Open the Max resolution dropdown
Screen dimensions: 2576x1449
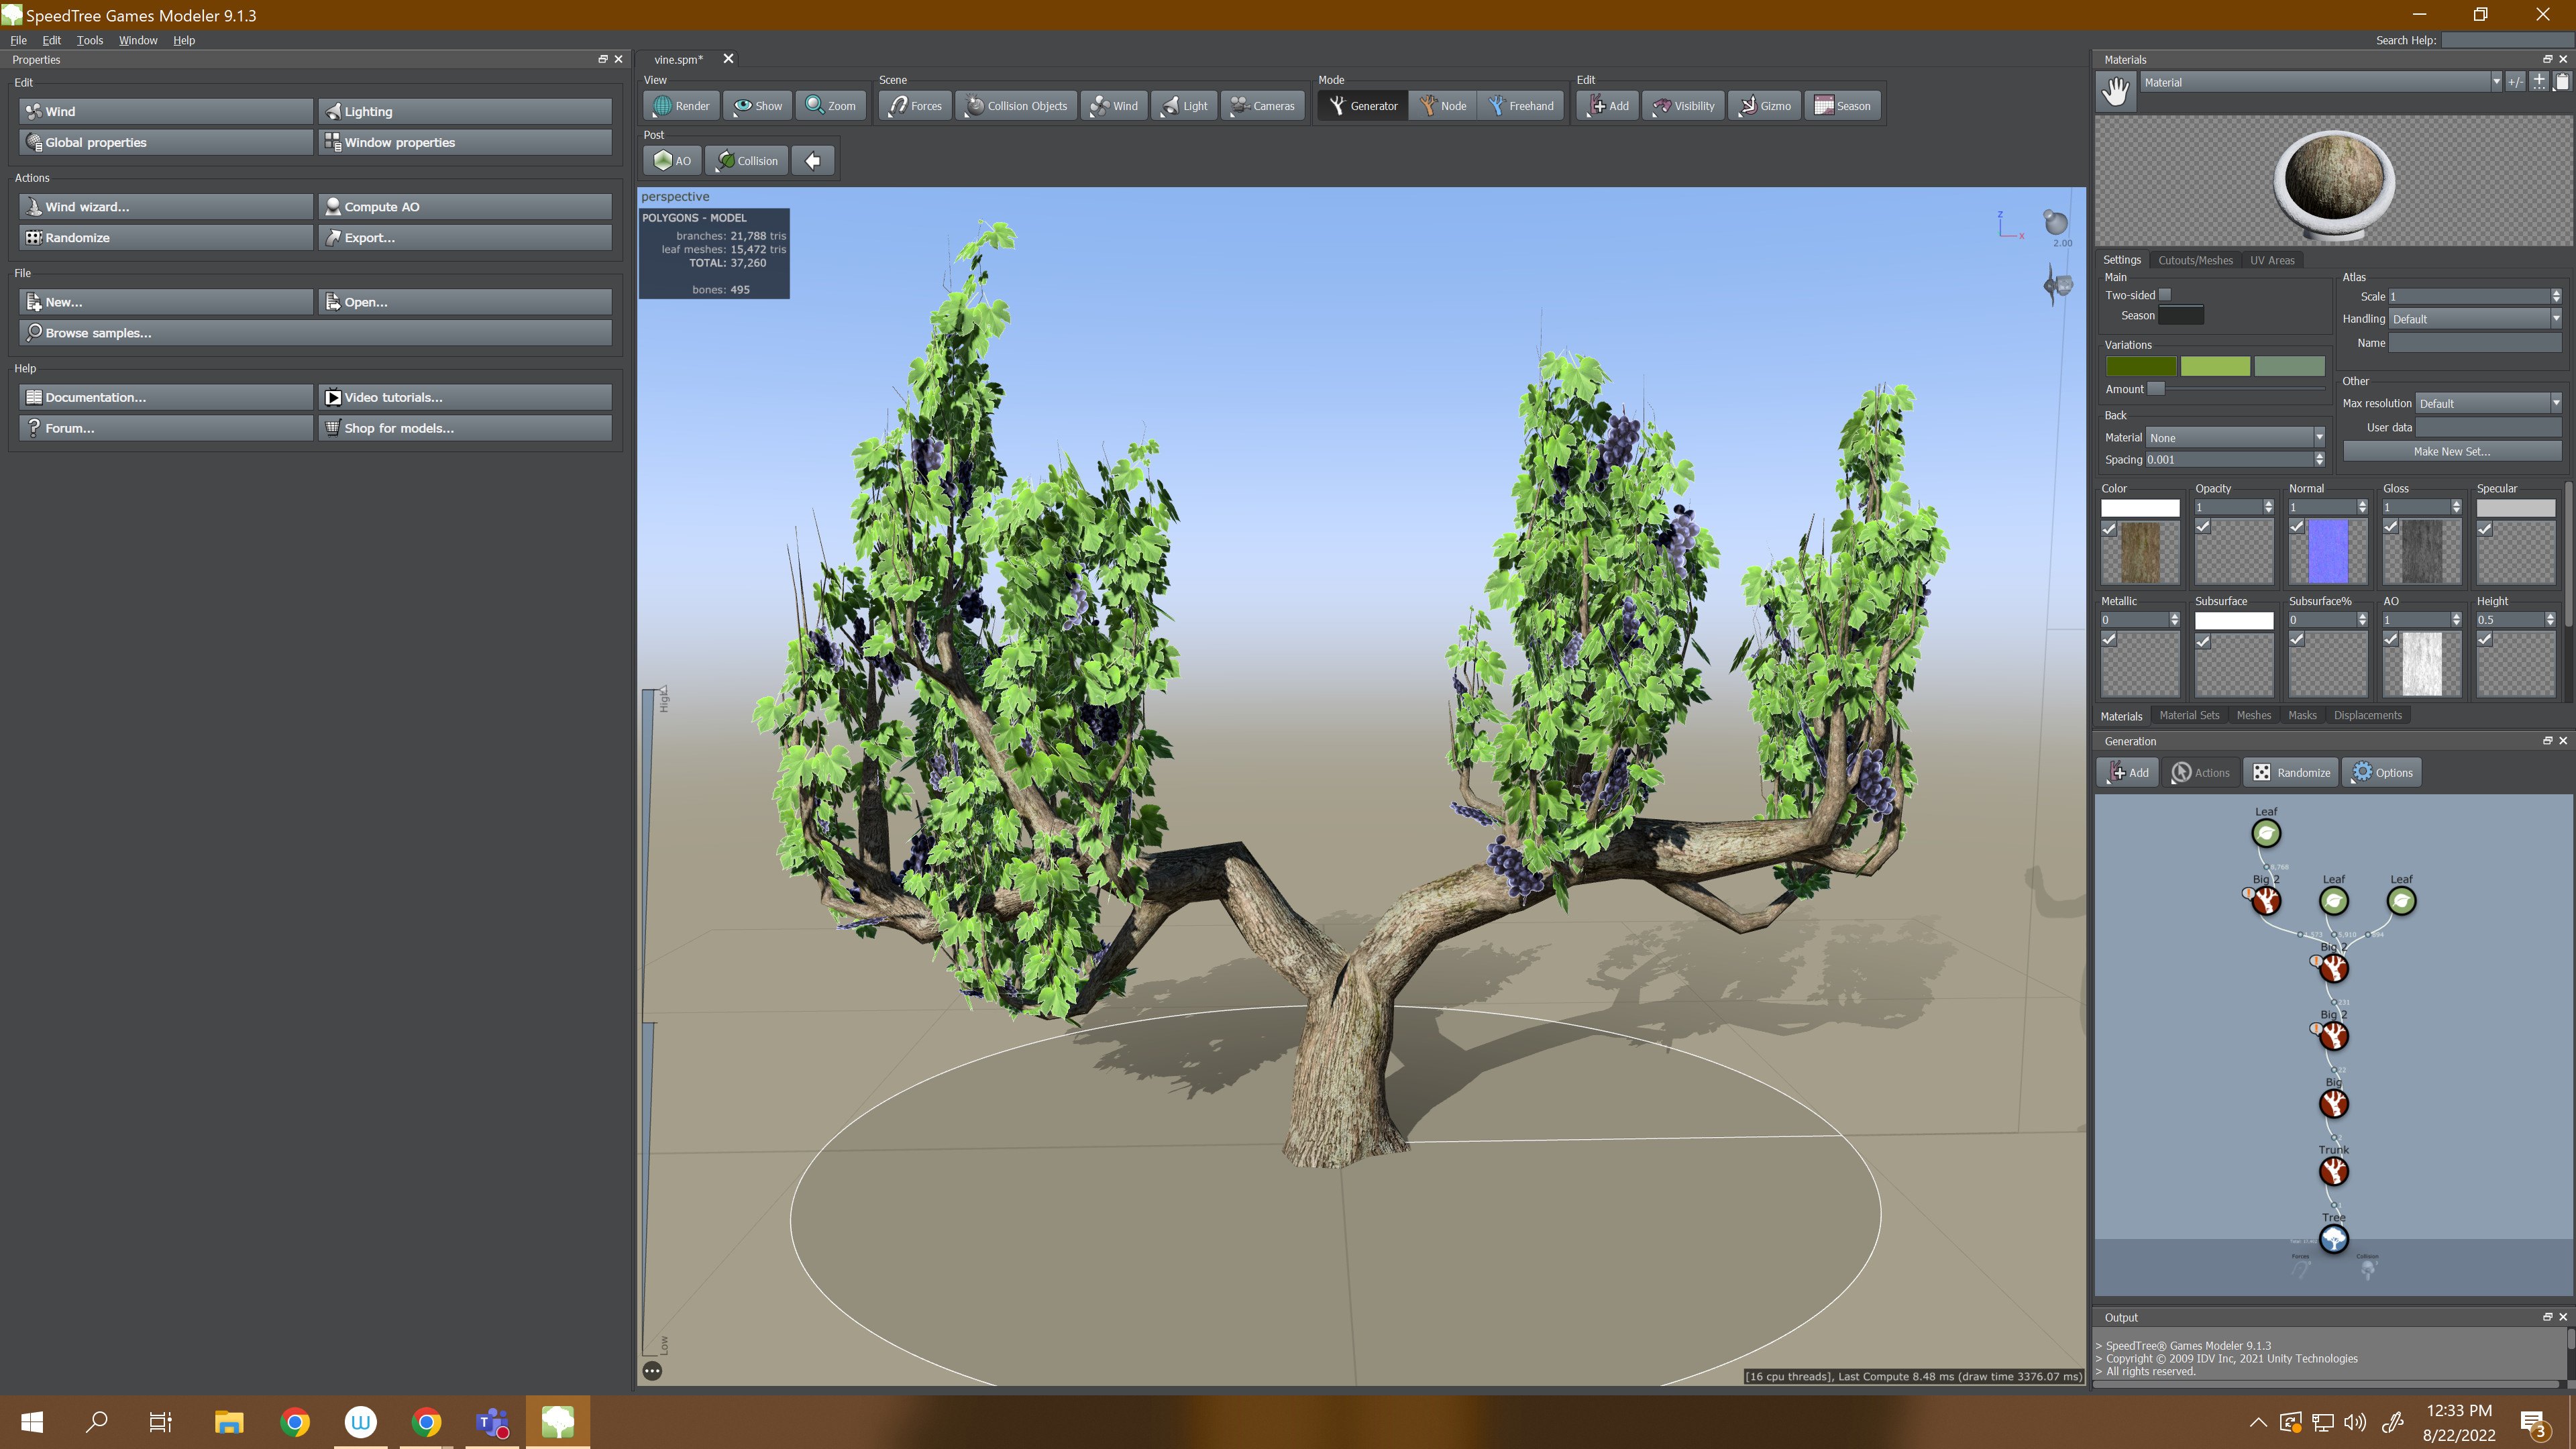pos(2489,403)
